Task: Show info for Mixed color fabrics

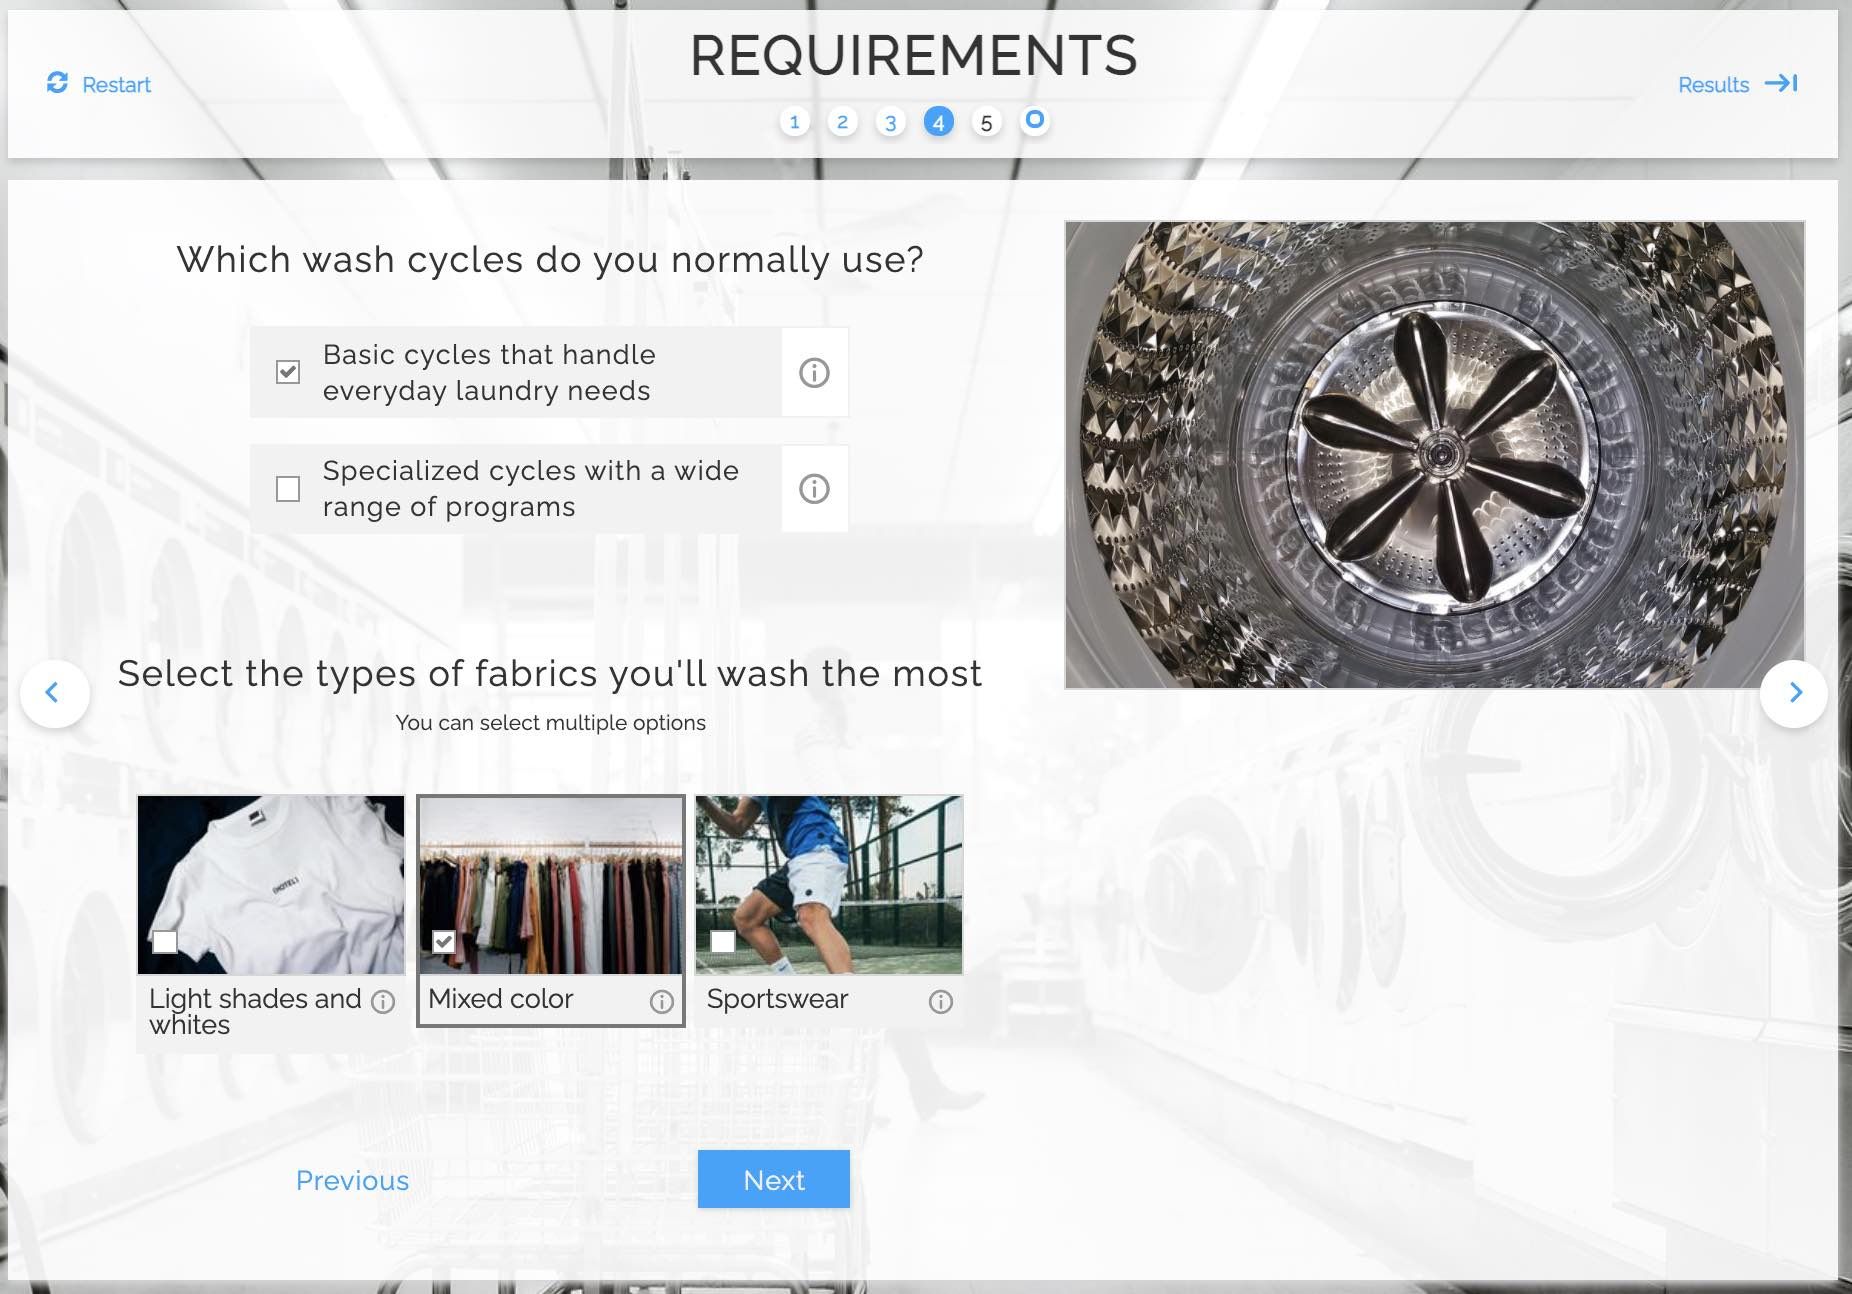Action: point(661,1002)
